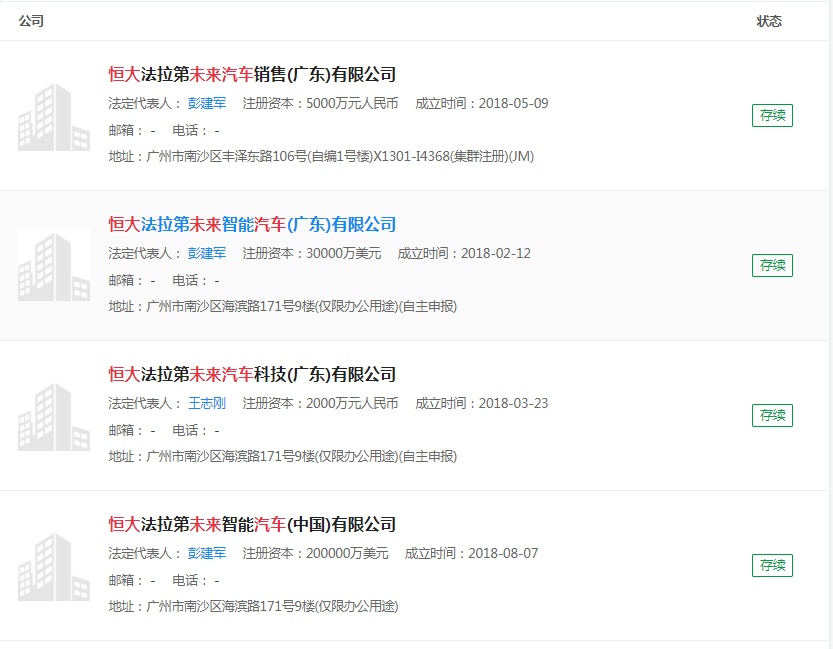Click legal representative 王志刚
Screen dimensions: 833x649
coord(207,403)
